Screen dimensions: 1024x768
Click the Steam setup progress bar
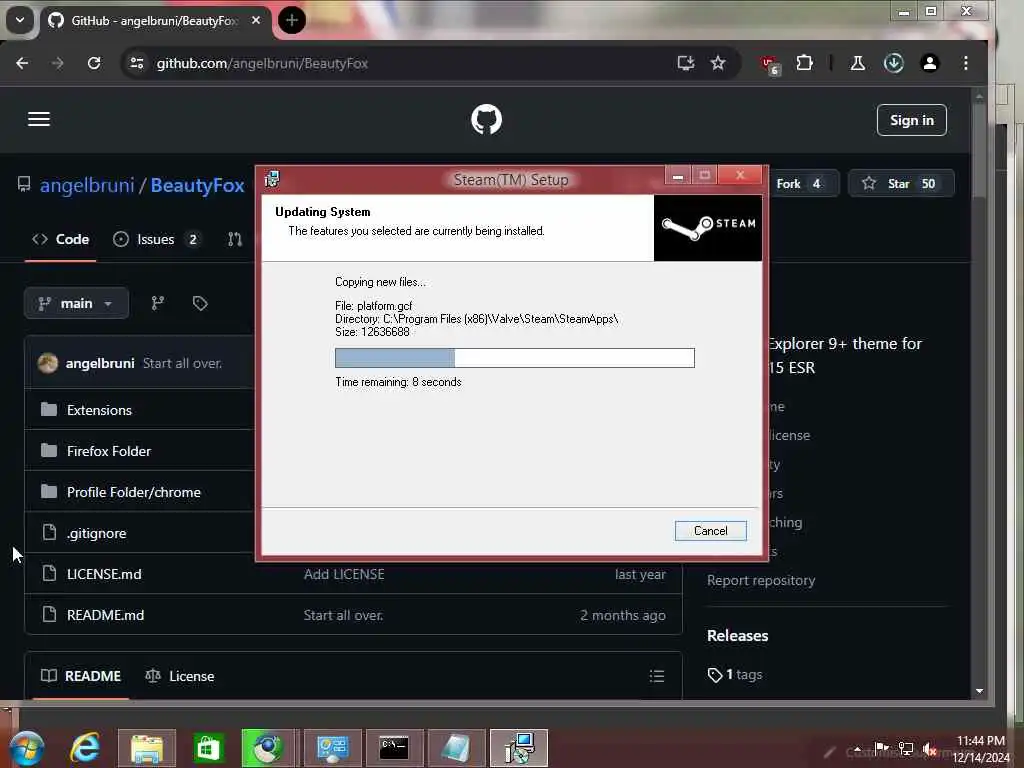tap(515, 357)
